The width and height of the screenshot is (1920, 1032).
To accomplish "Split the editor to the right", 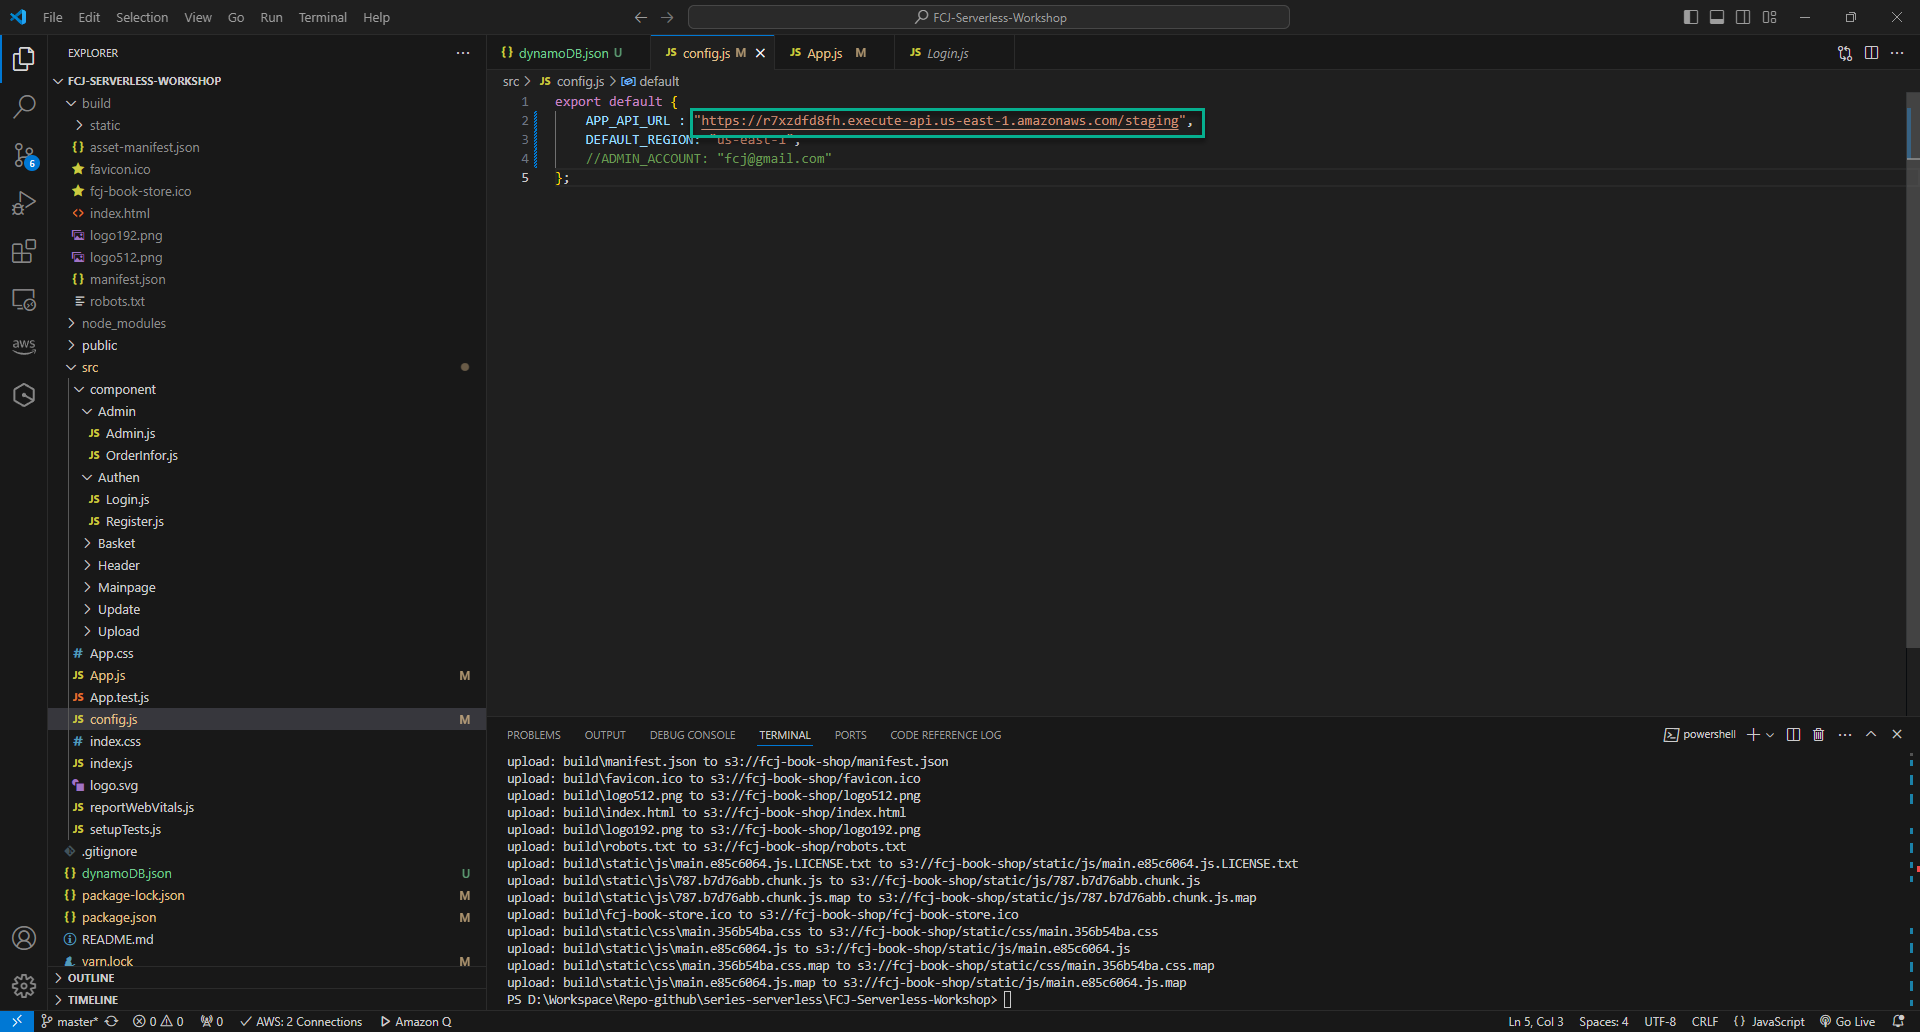I will [1871, 53].
